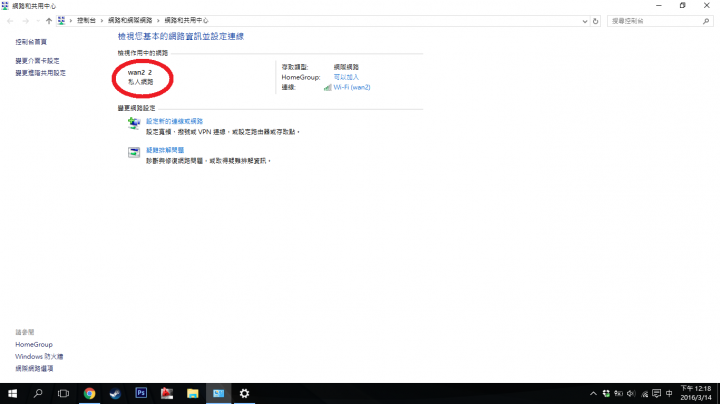720x404 pixels.
Task: Select 控制台 breadcrumb in address bar
Action: 86,21
